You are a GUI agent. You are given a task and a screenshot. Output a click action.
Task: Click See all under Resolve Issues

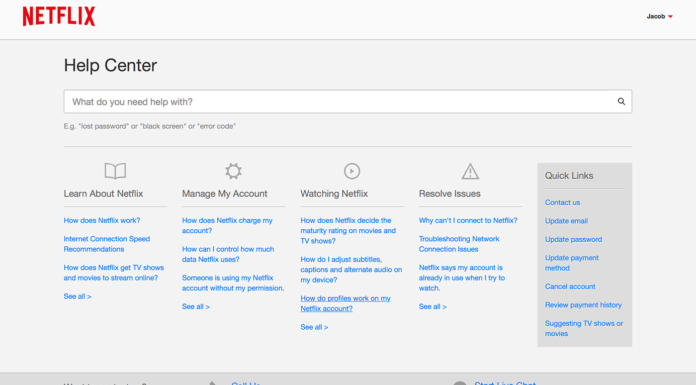coord(433,306)
